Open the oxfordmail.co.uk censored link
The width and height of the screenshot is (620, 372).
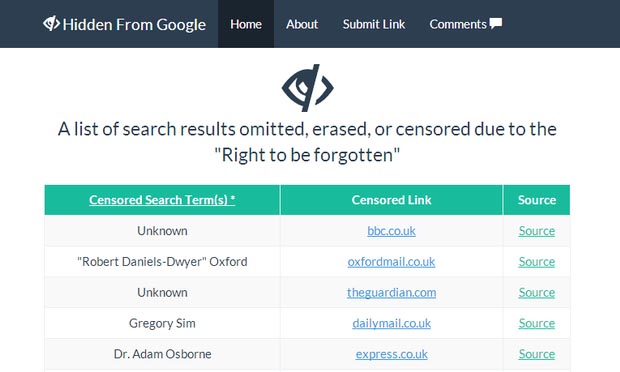pyautogui.click(x=391, y=262)
